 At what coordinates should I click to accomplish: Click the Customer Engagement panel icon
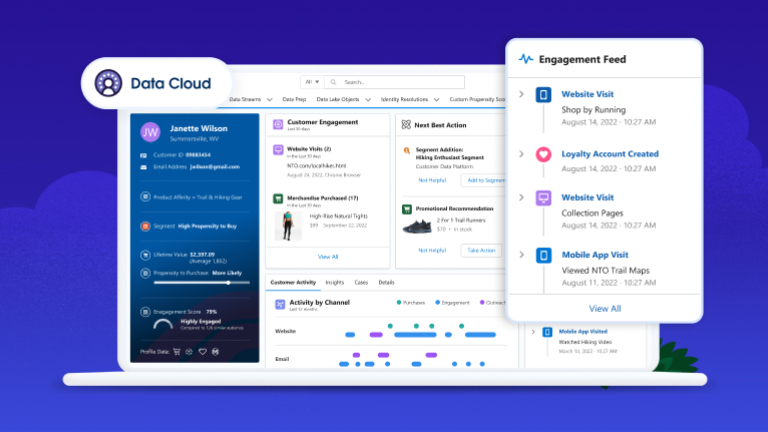[278, 124]
